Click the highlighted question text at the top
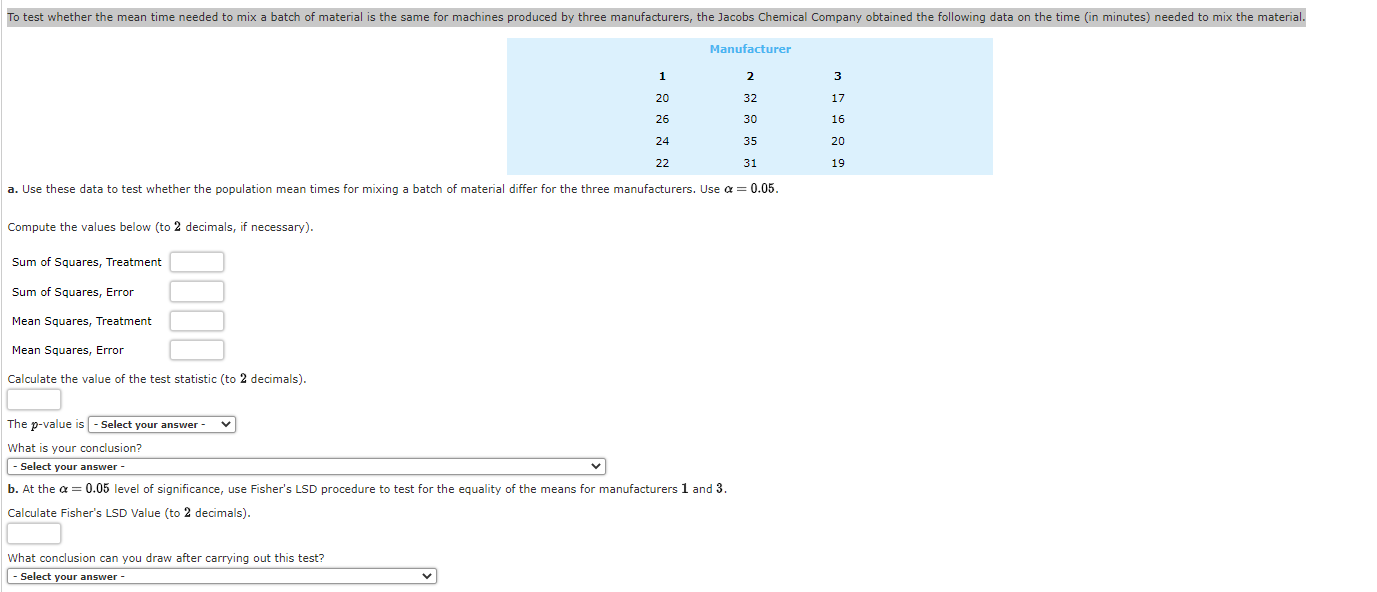 653,15
